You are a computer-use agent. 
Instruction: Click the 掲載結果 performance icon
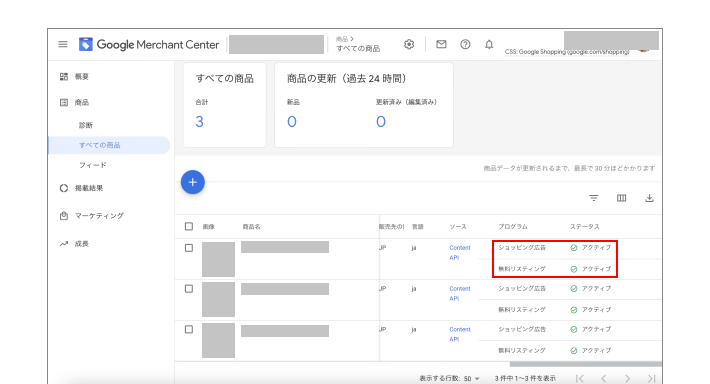click(64, 188)
